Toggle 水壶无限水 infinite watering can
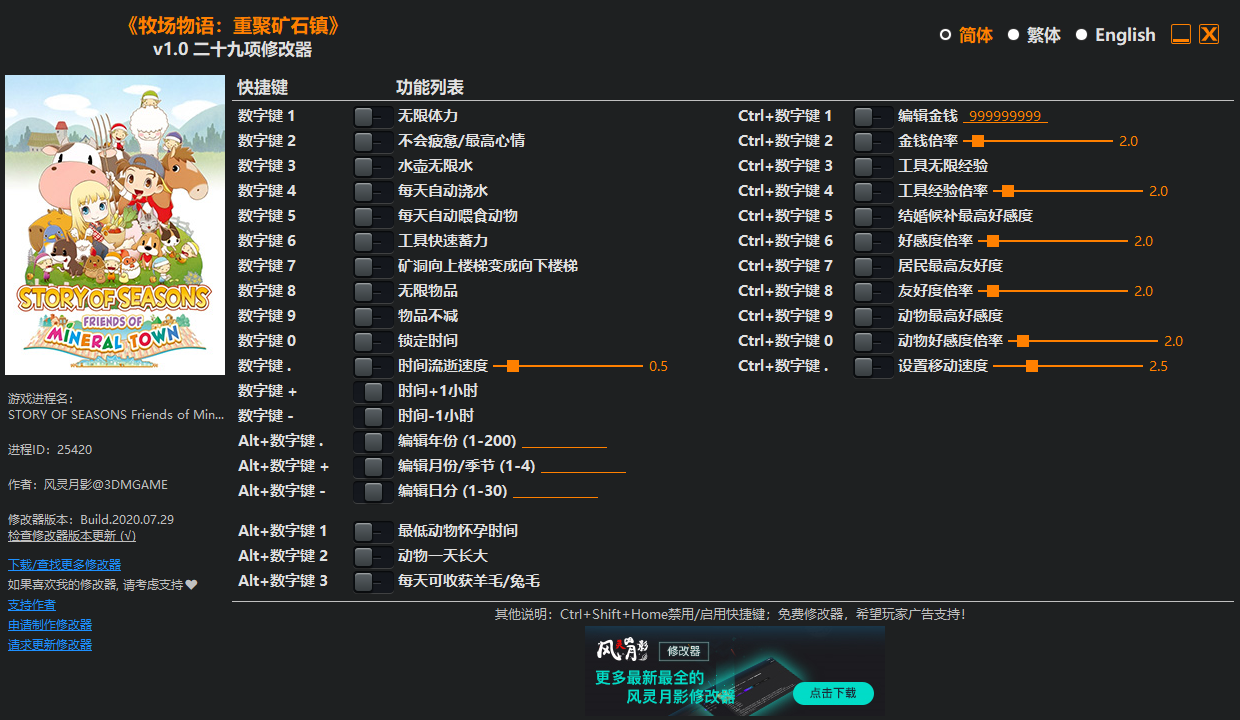The height and width of the screenshot is (720, 1240). (372, 165)
